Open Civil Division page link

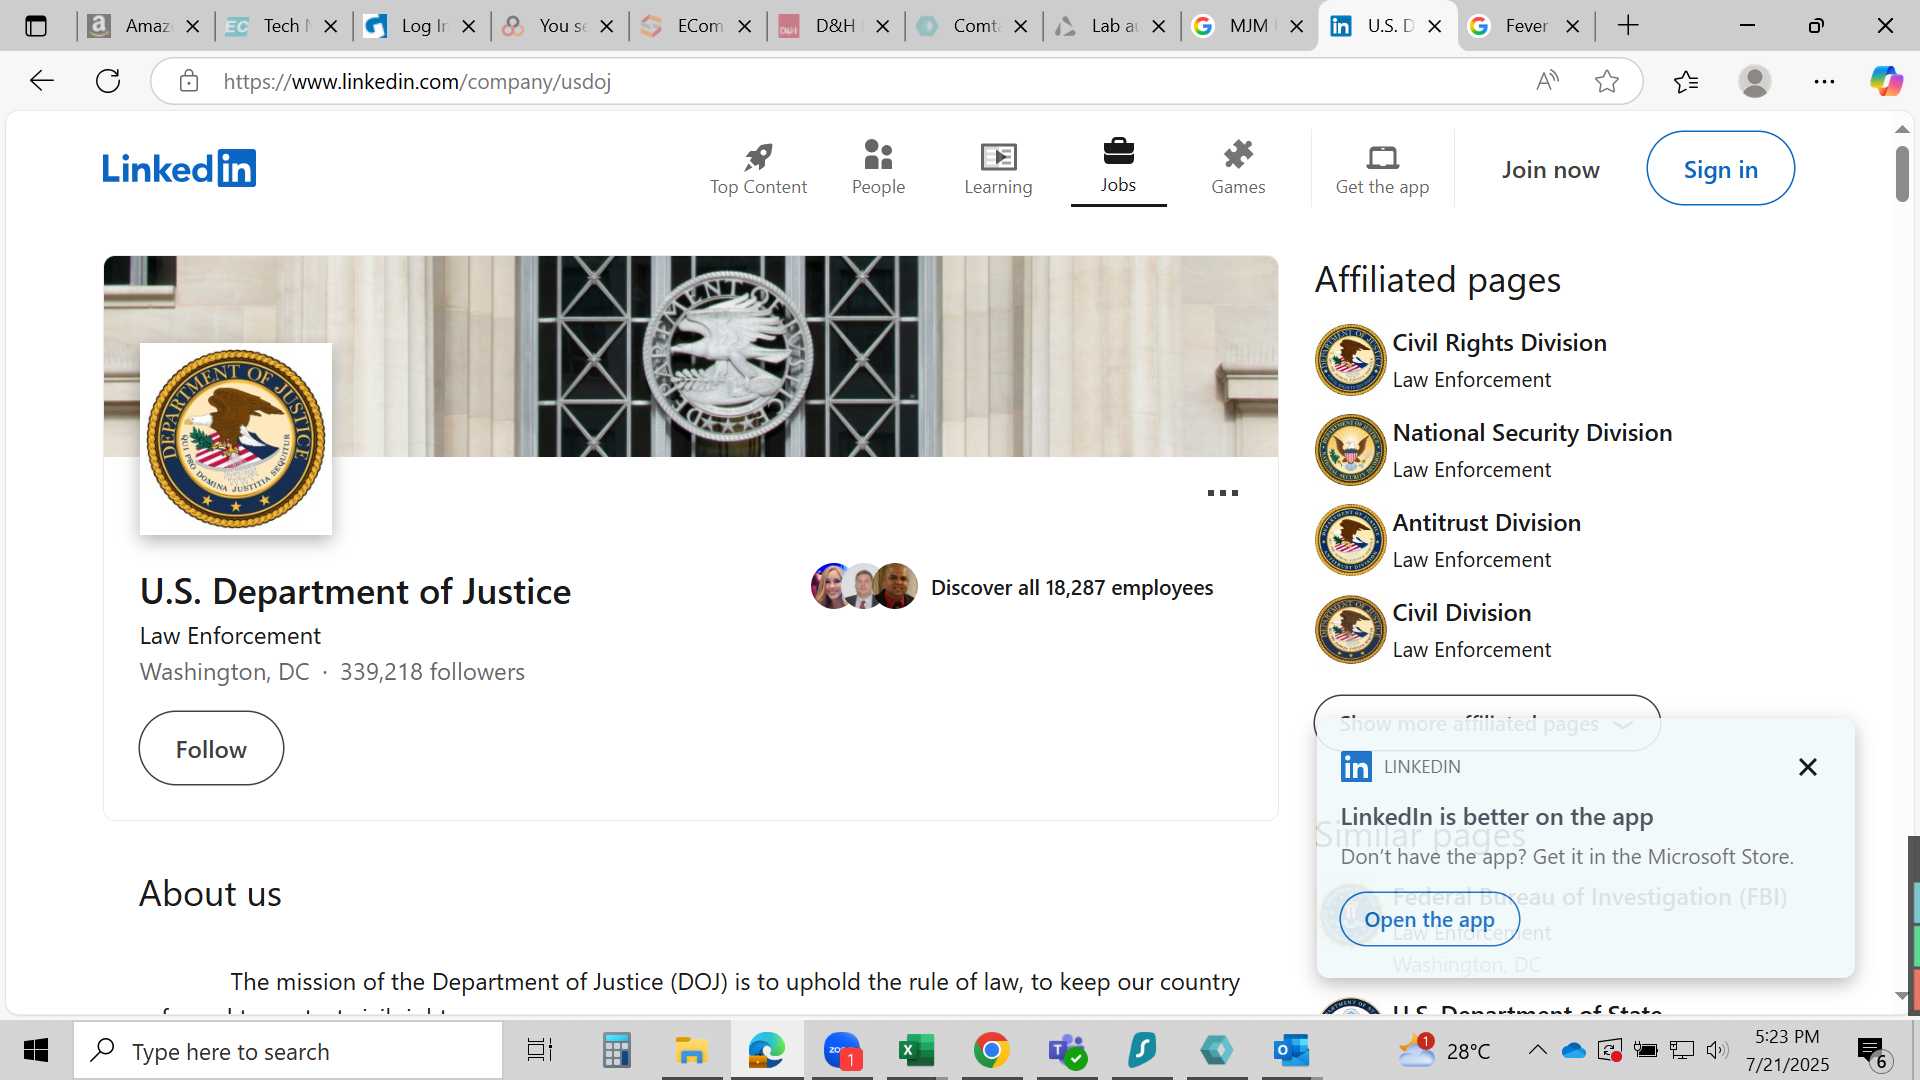click(x=1461, y=613)
